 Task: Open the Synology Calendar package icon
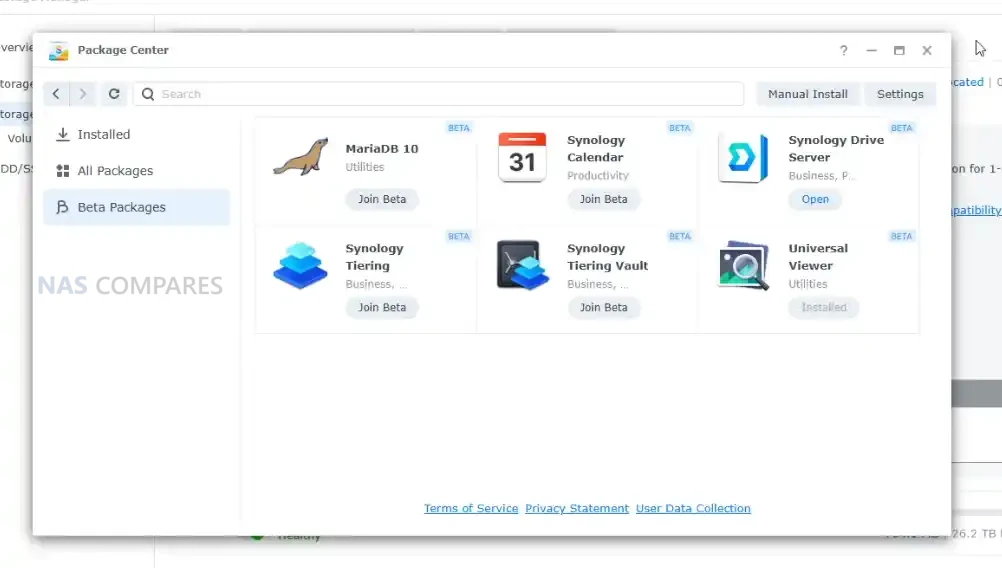pyautogui.click(x=522, y=158)
